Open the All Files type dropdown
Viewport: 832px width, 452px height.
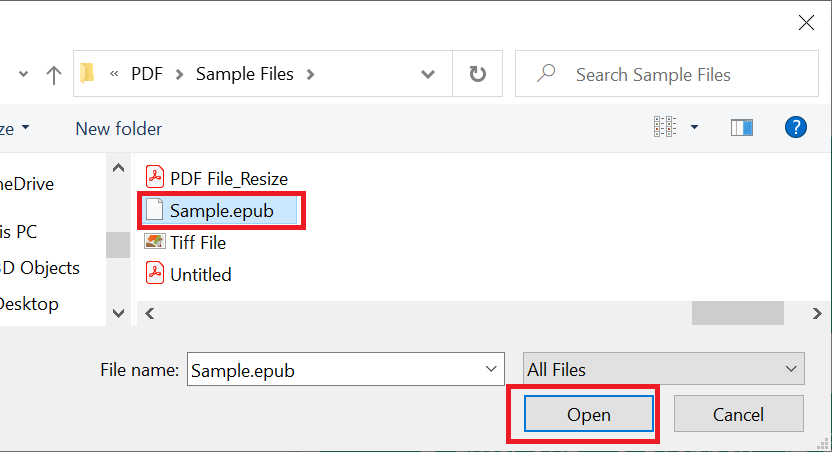[x=663, y=369]
